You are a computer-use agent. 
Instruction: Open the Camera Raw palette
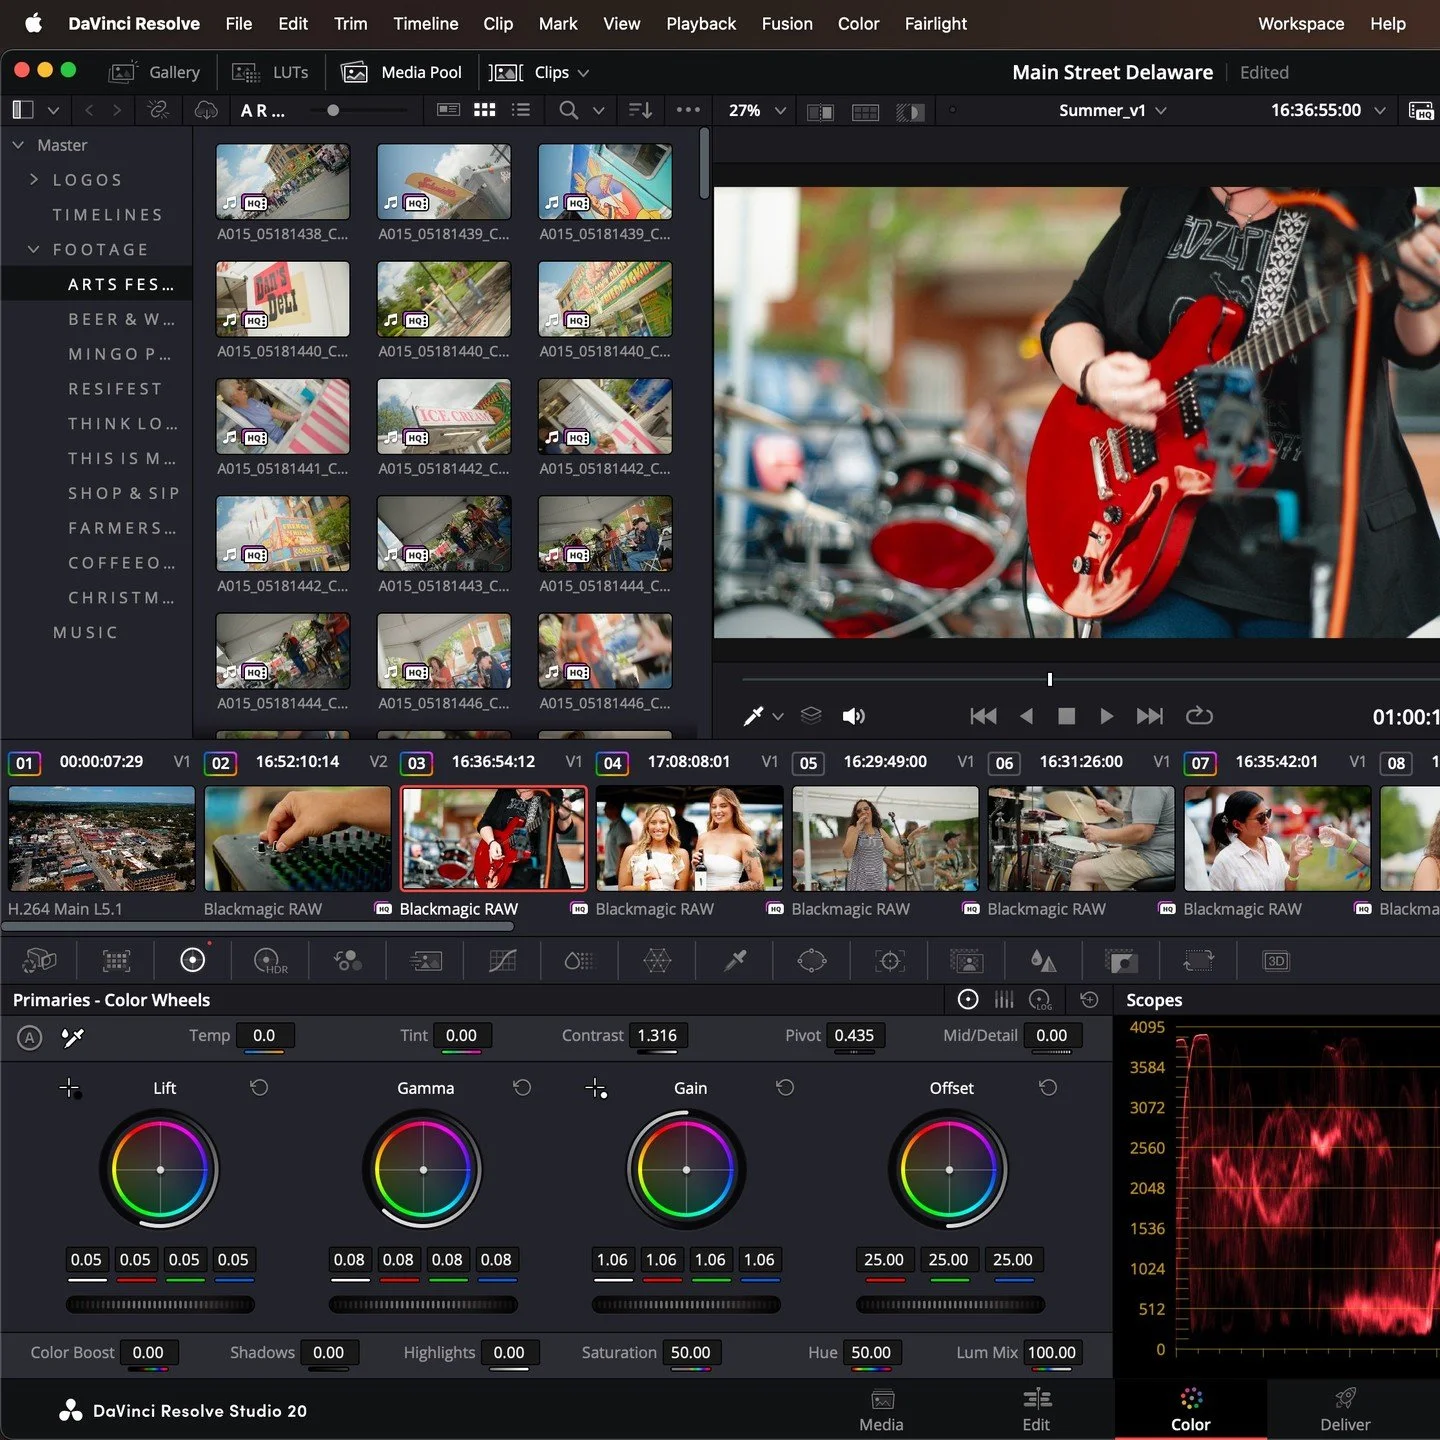(39, 961)
